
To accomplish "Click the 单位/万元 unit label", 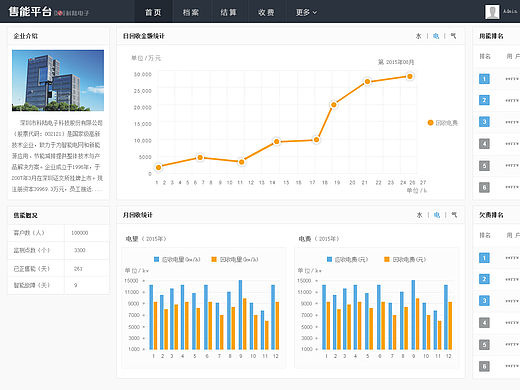I will [146, 58].
